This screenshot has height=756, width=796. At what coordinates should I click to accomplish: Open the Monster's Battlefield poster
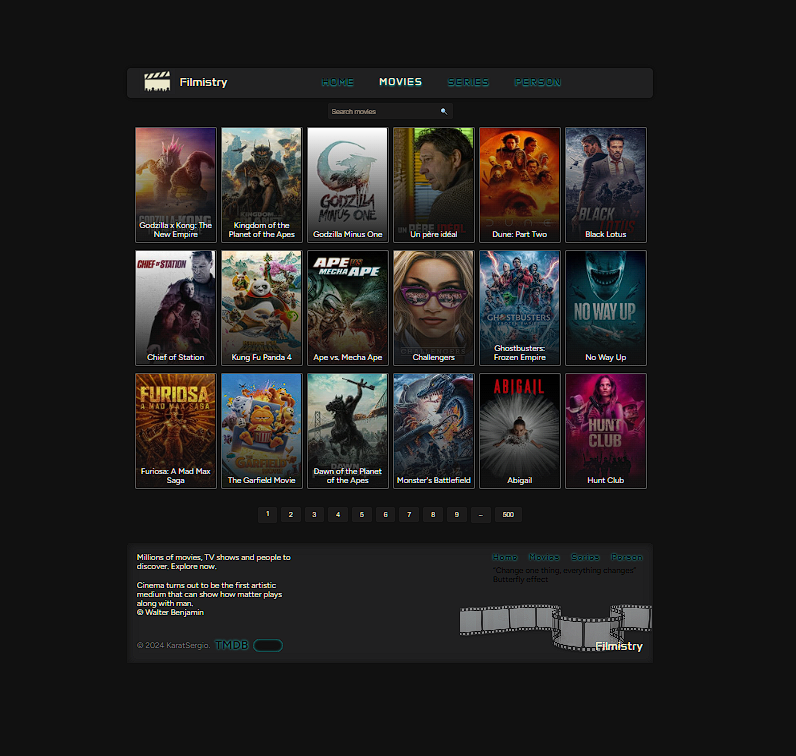click(434, 431)
